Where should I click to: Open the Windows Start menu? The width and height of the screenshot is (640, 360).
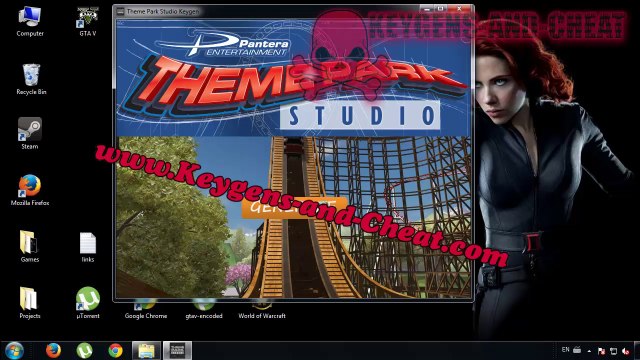click(14, 351)
